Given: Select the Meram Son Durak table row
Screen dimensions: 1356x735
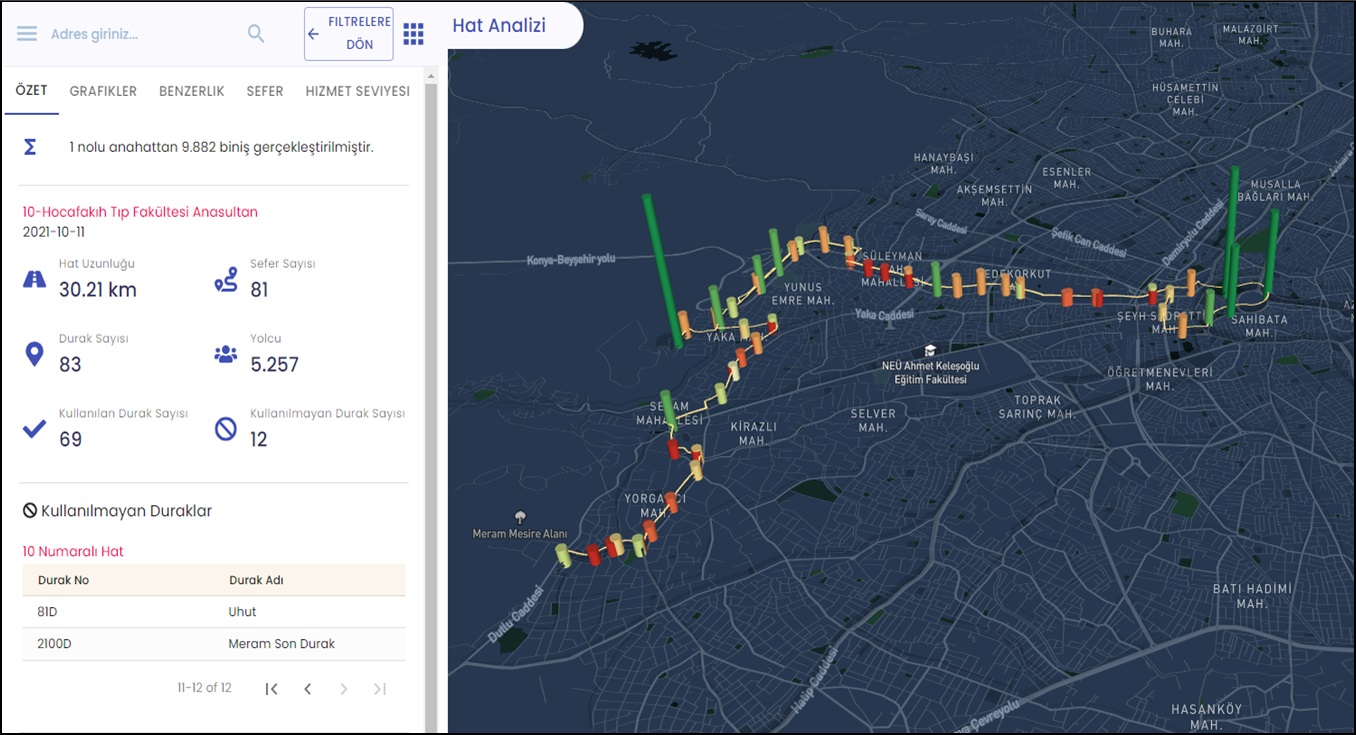Looking at the screenshot, I should 214,644.
